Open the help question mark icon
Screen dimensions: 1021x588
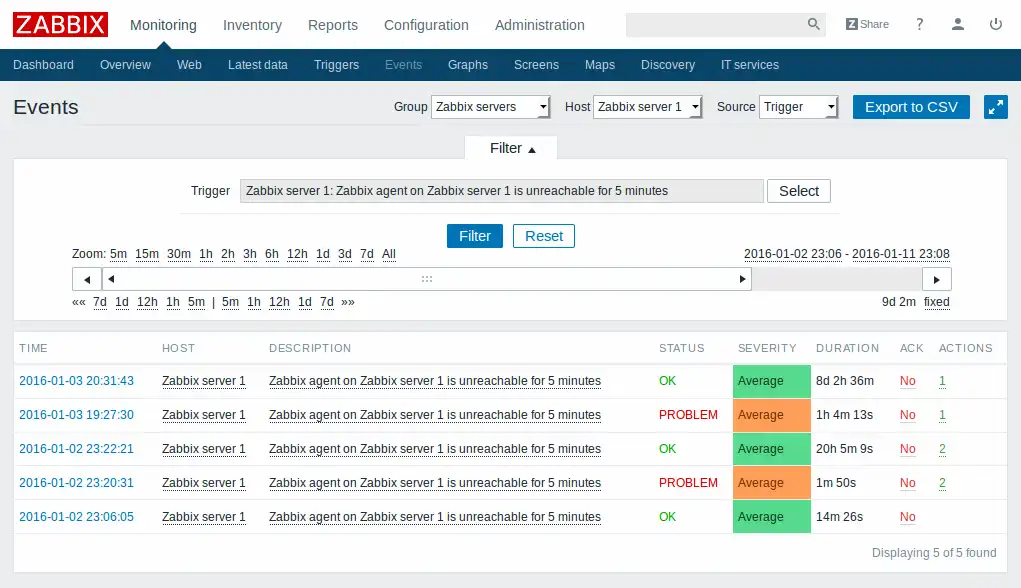pyautogui.click(x=919, y=24)
